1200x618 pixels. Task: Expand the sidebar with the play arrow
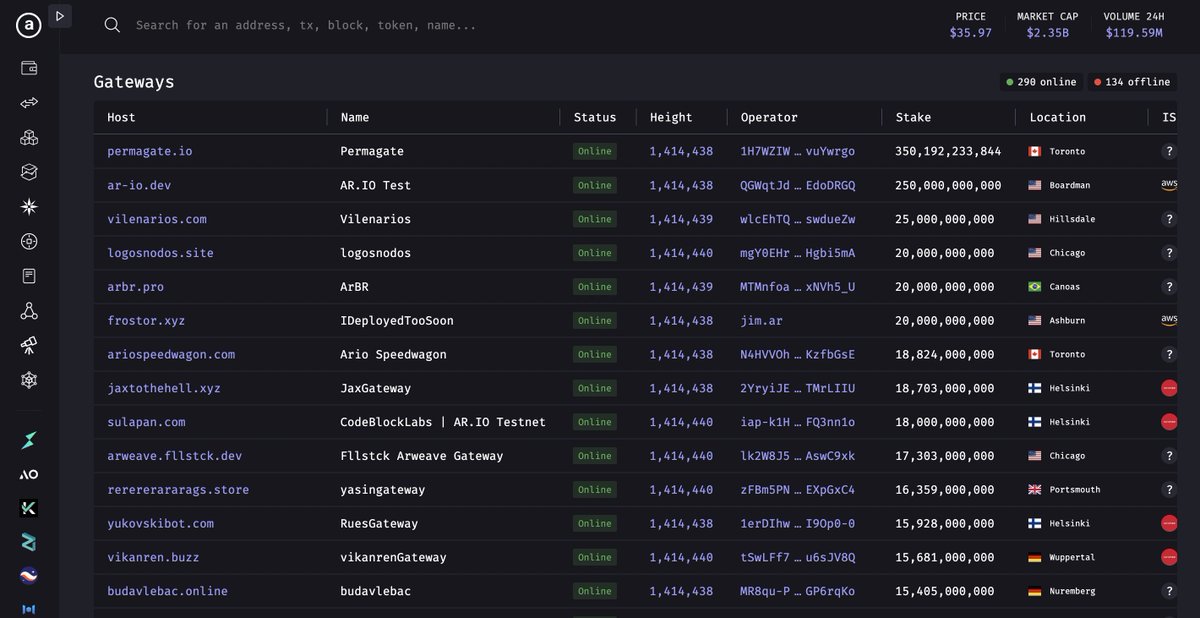tap(60, 16)
